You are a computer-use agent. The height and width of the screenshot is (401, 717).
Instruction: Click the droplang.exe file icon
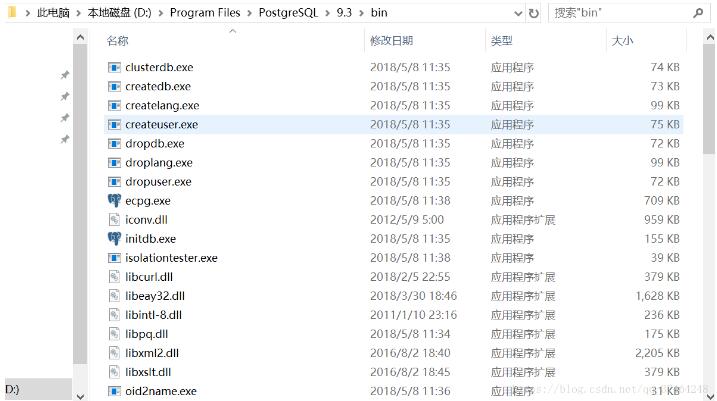click(114, 163)
